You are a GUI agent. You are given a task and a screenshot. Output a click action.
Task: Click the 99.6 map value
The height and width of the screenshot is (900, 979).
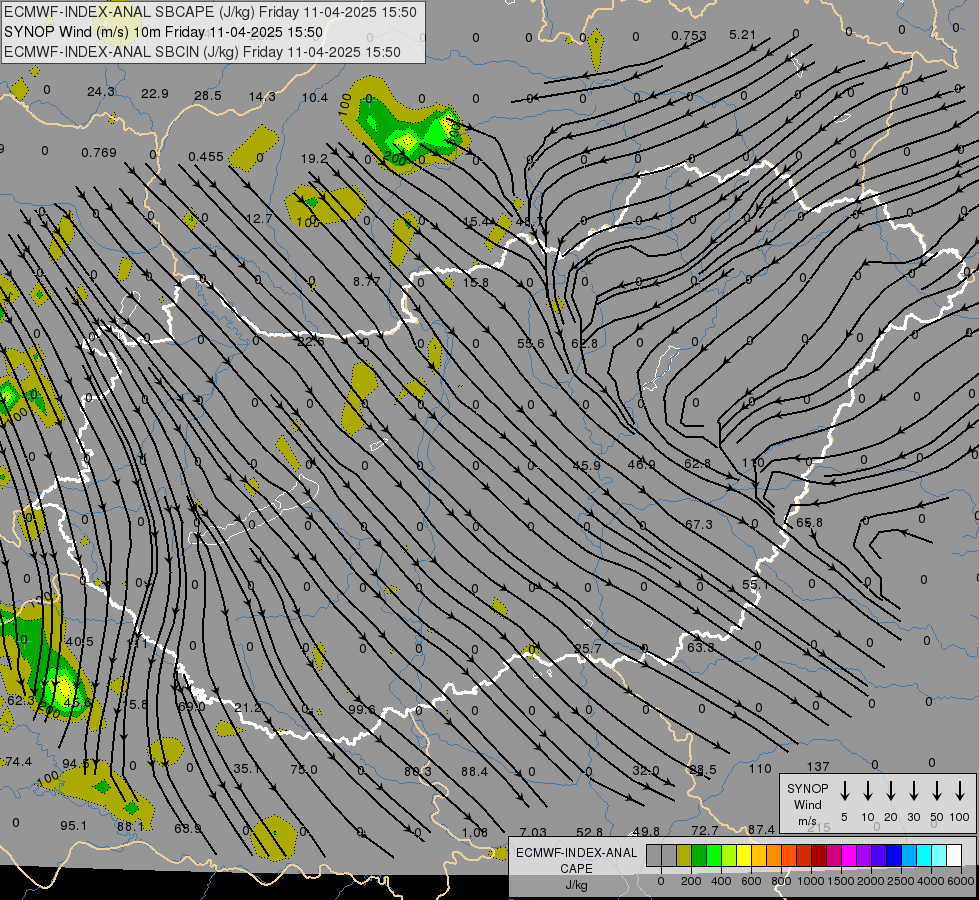click(362, 710)
